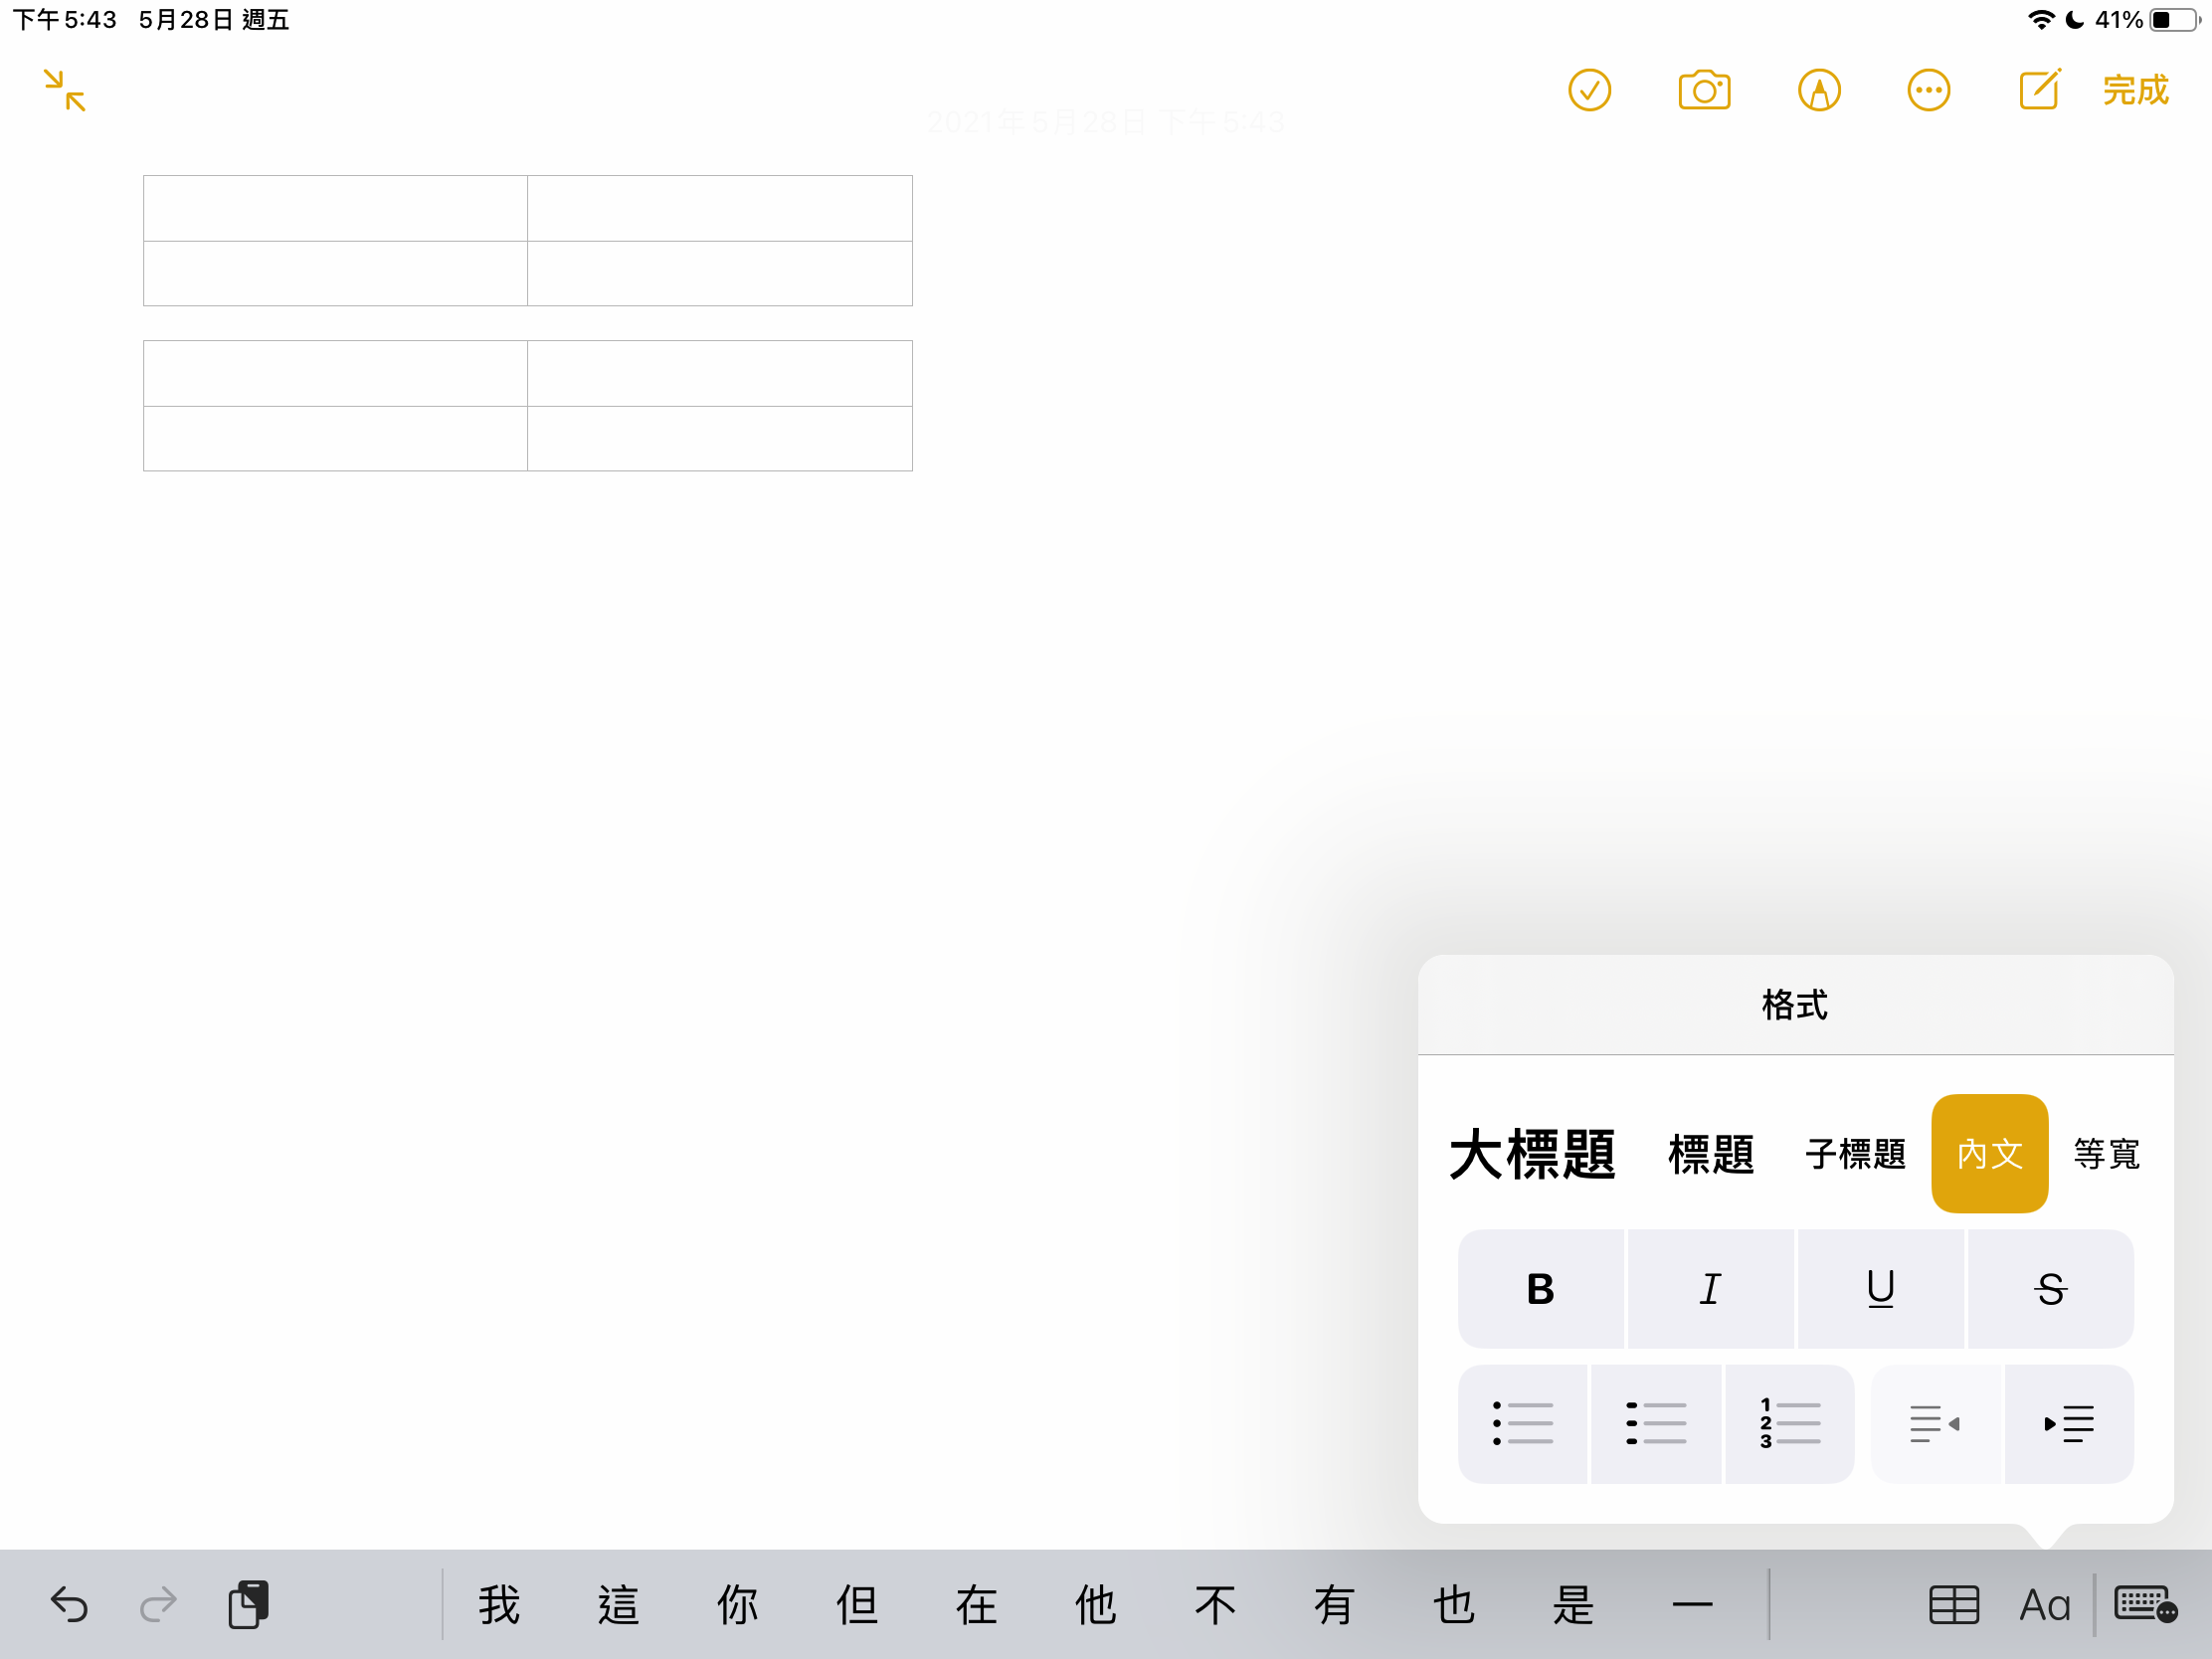
Task: Tap the checklist checkmark icon
Action: tap(1589, 91)
